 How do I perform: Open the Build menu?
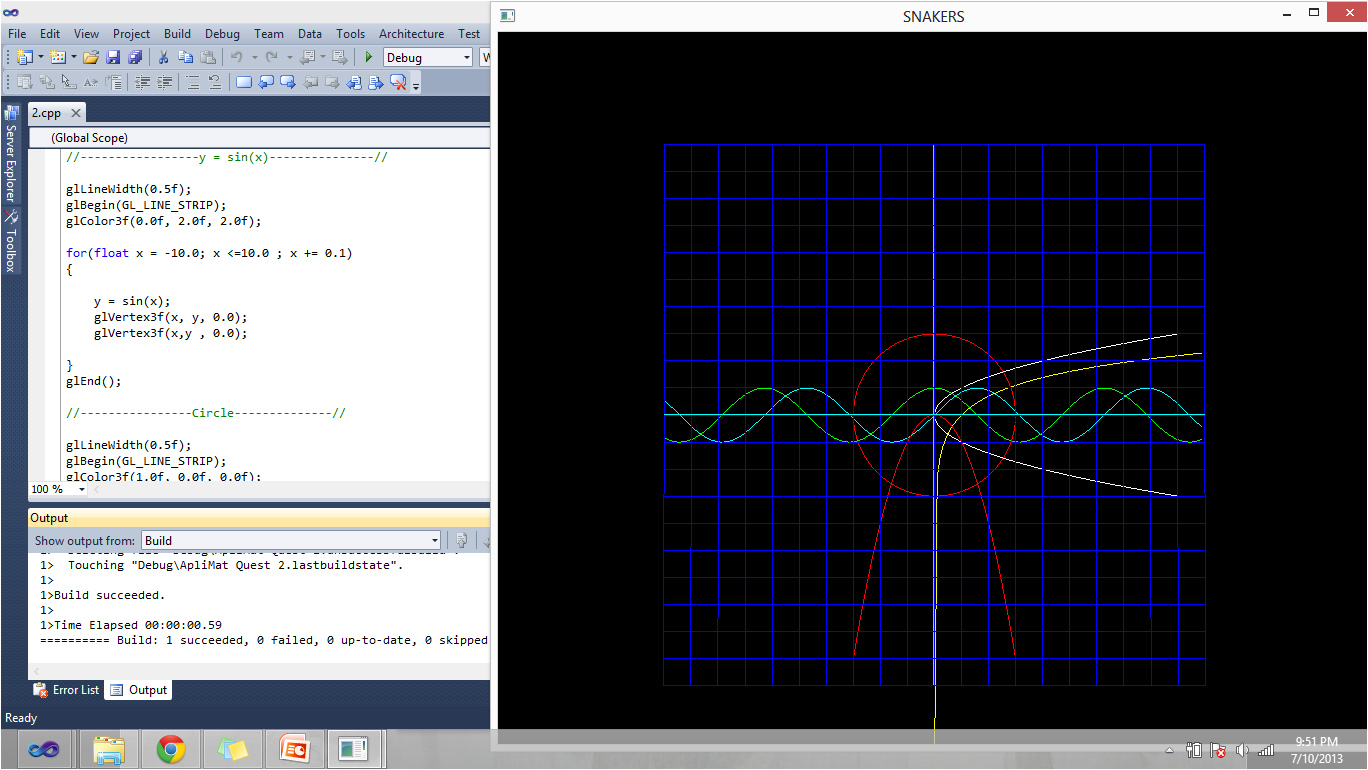point(178,33)
